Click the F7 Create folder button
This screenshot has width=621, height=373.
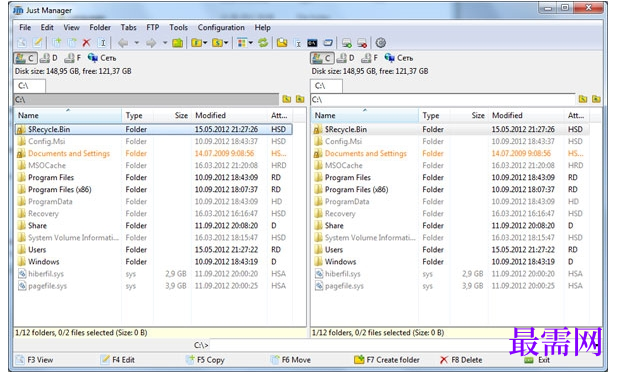pos(387,360)
